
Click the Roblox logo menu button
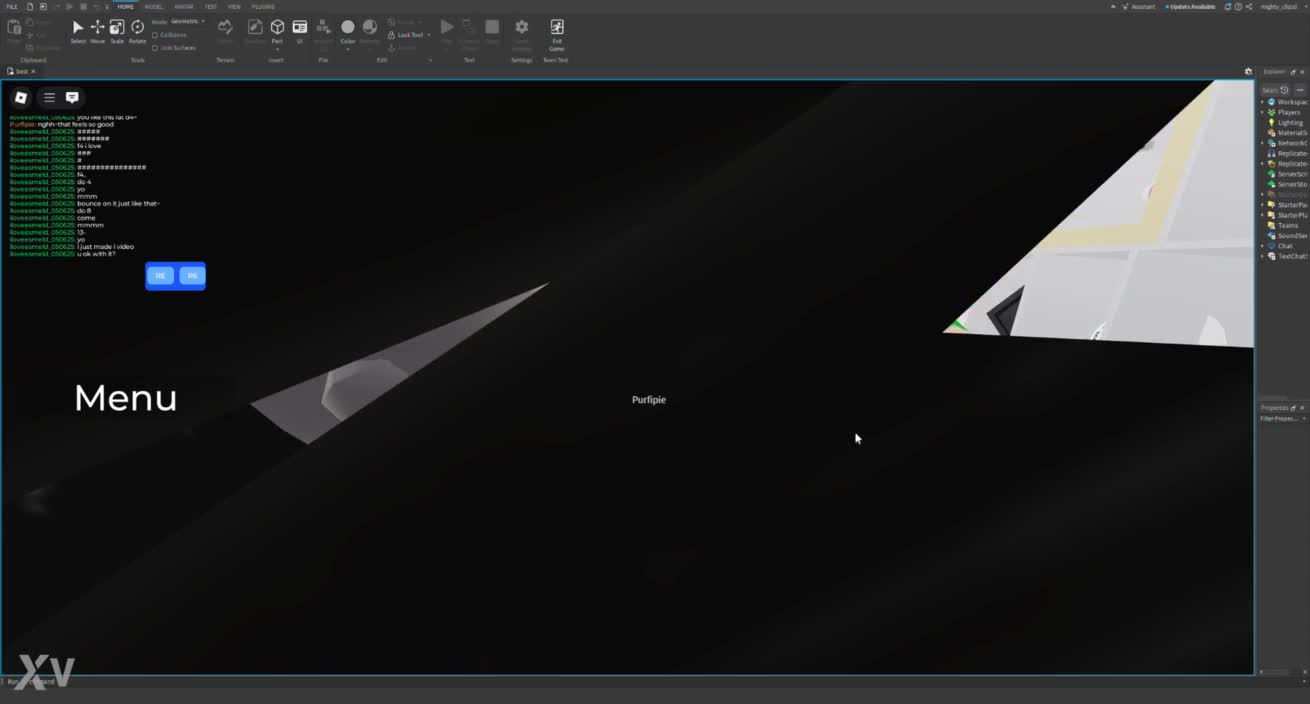(21, 97)
